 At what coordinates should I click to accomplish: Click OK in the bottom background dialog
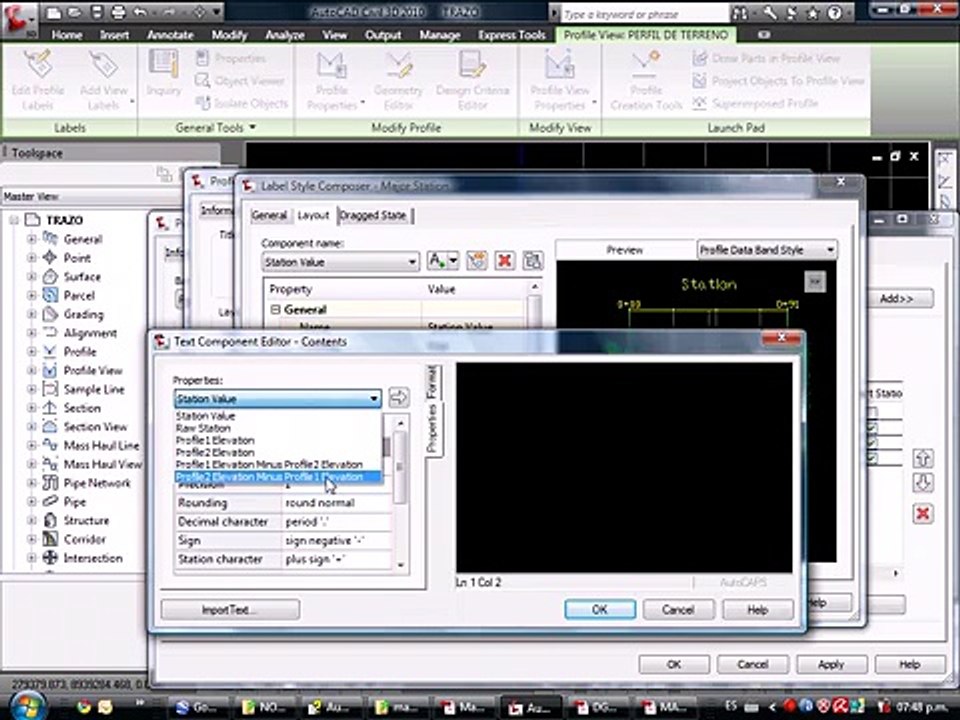click(674, 664)
